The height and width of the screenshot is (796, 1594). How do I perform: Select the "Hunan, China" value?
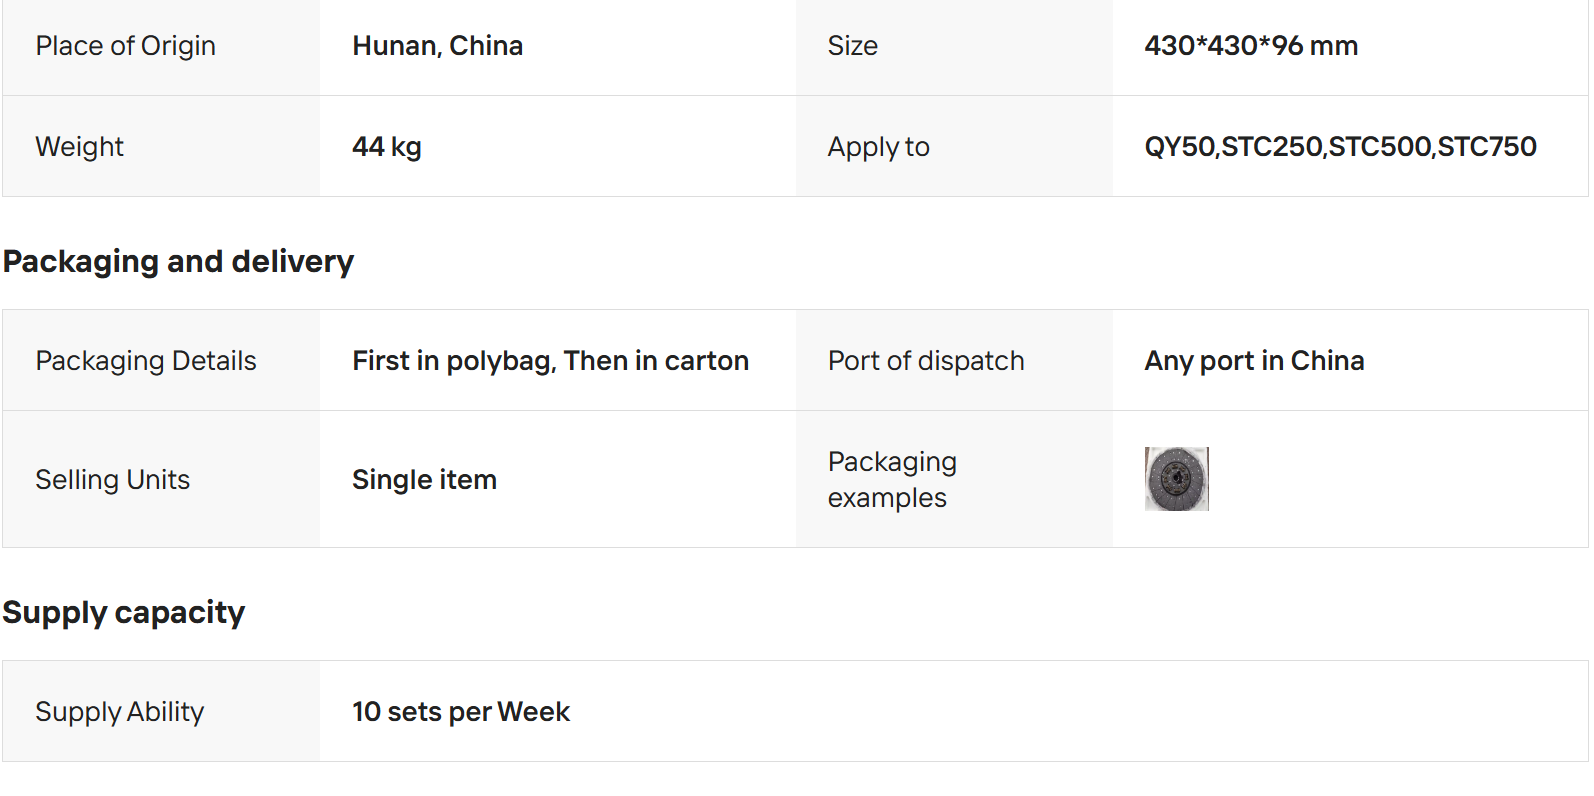(x=437, y=46)
